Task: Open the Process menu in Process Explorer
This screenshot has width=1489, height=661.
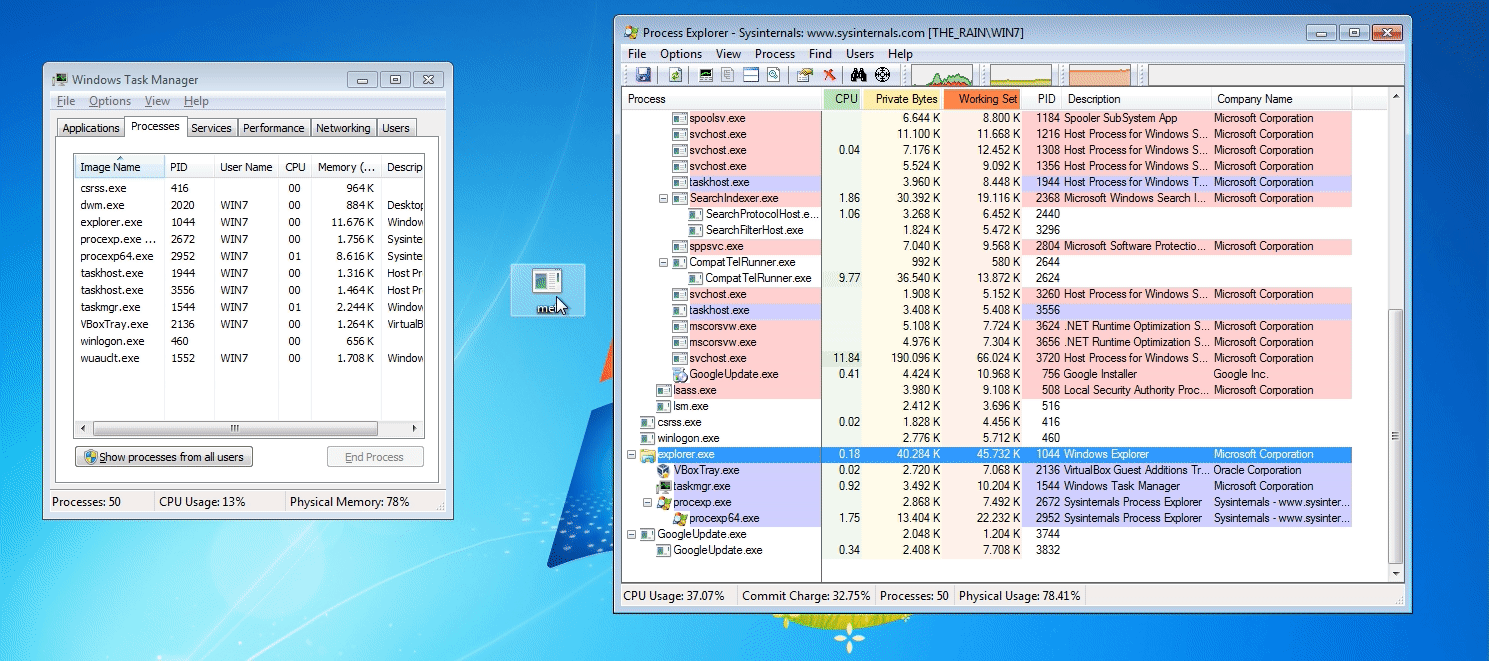Action: [x=775, y=54]
